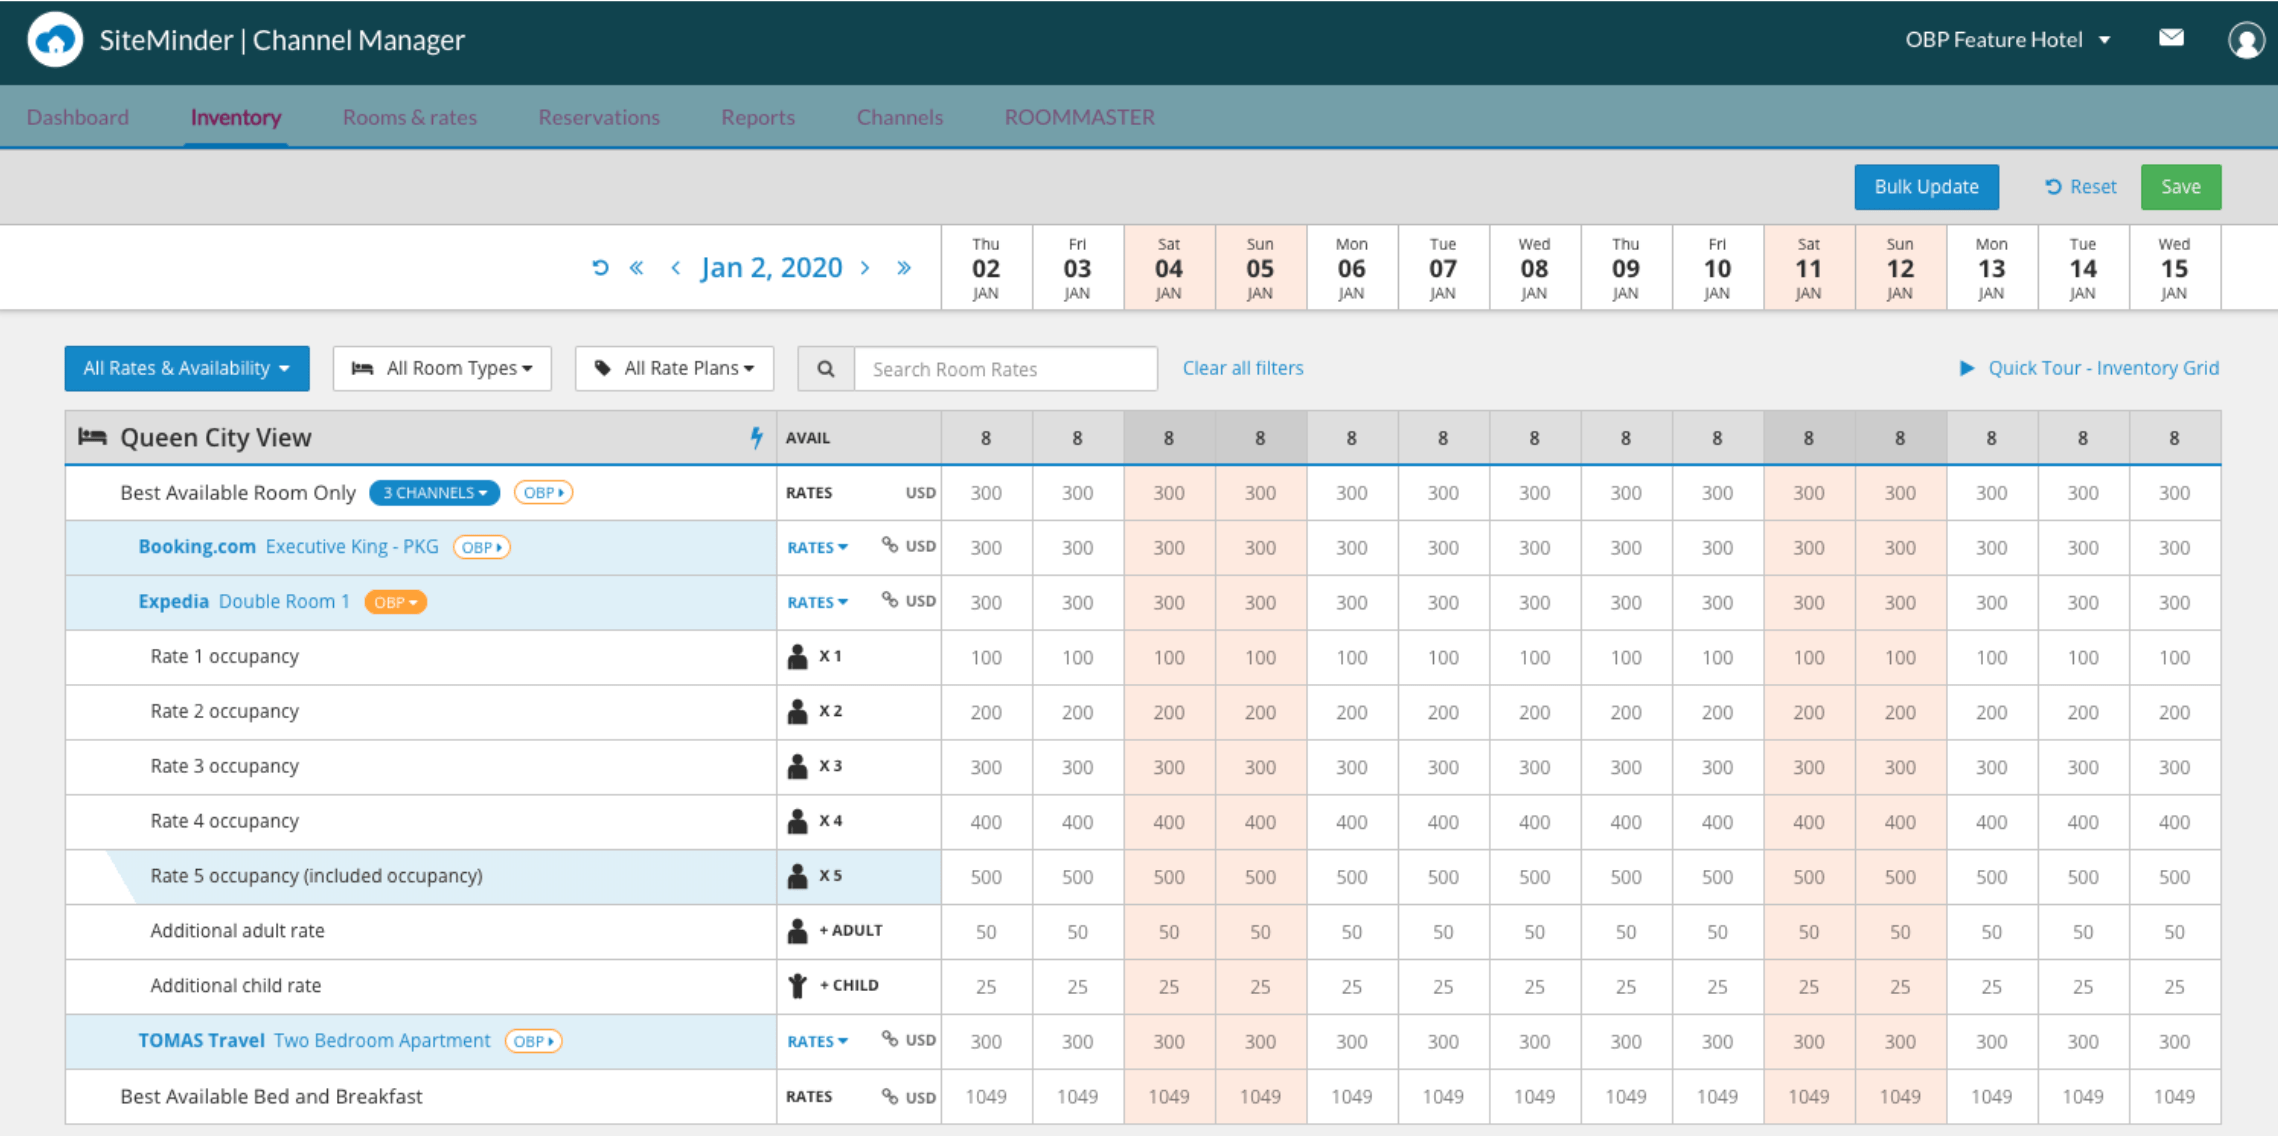Click the Jan 2, 2020 date picker
Viewport: 2278px width, 1136px height.
pyautogui.click(x=771, y=268)
